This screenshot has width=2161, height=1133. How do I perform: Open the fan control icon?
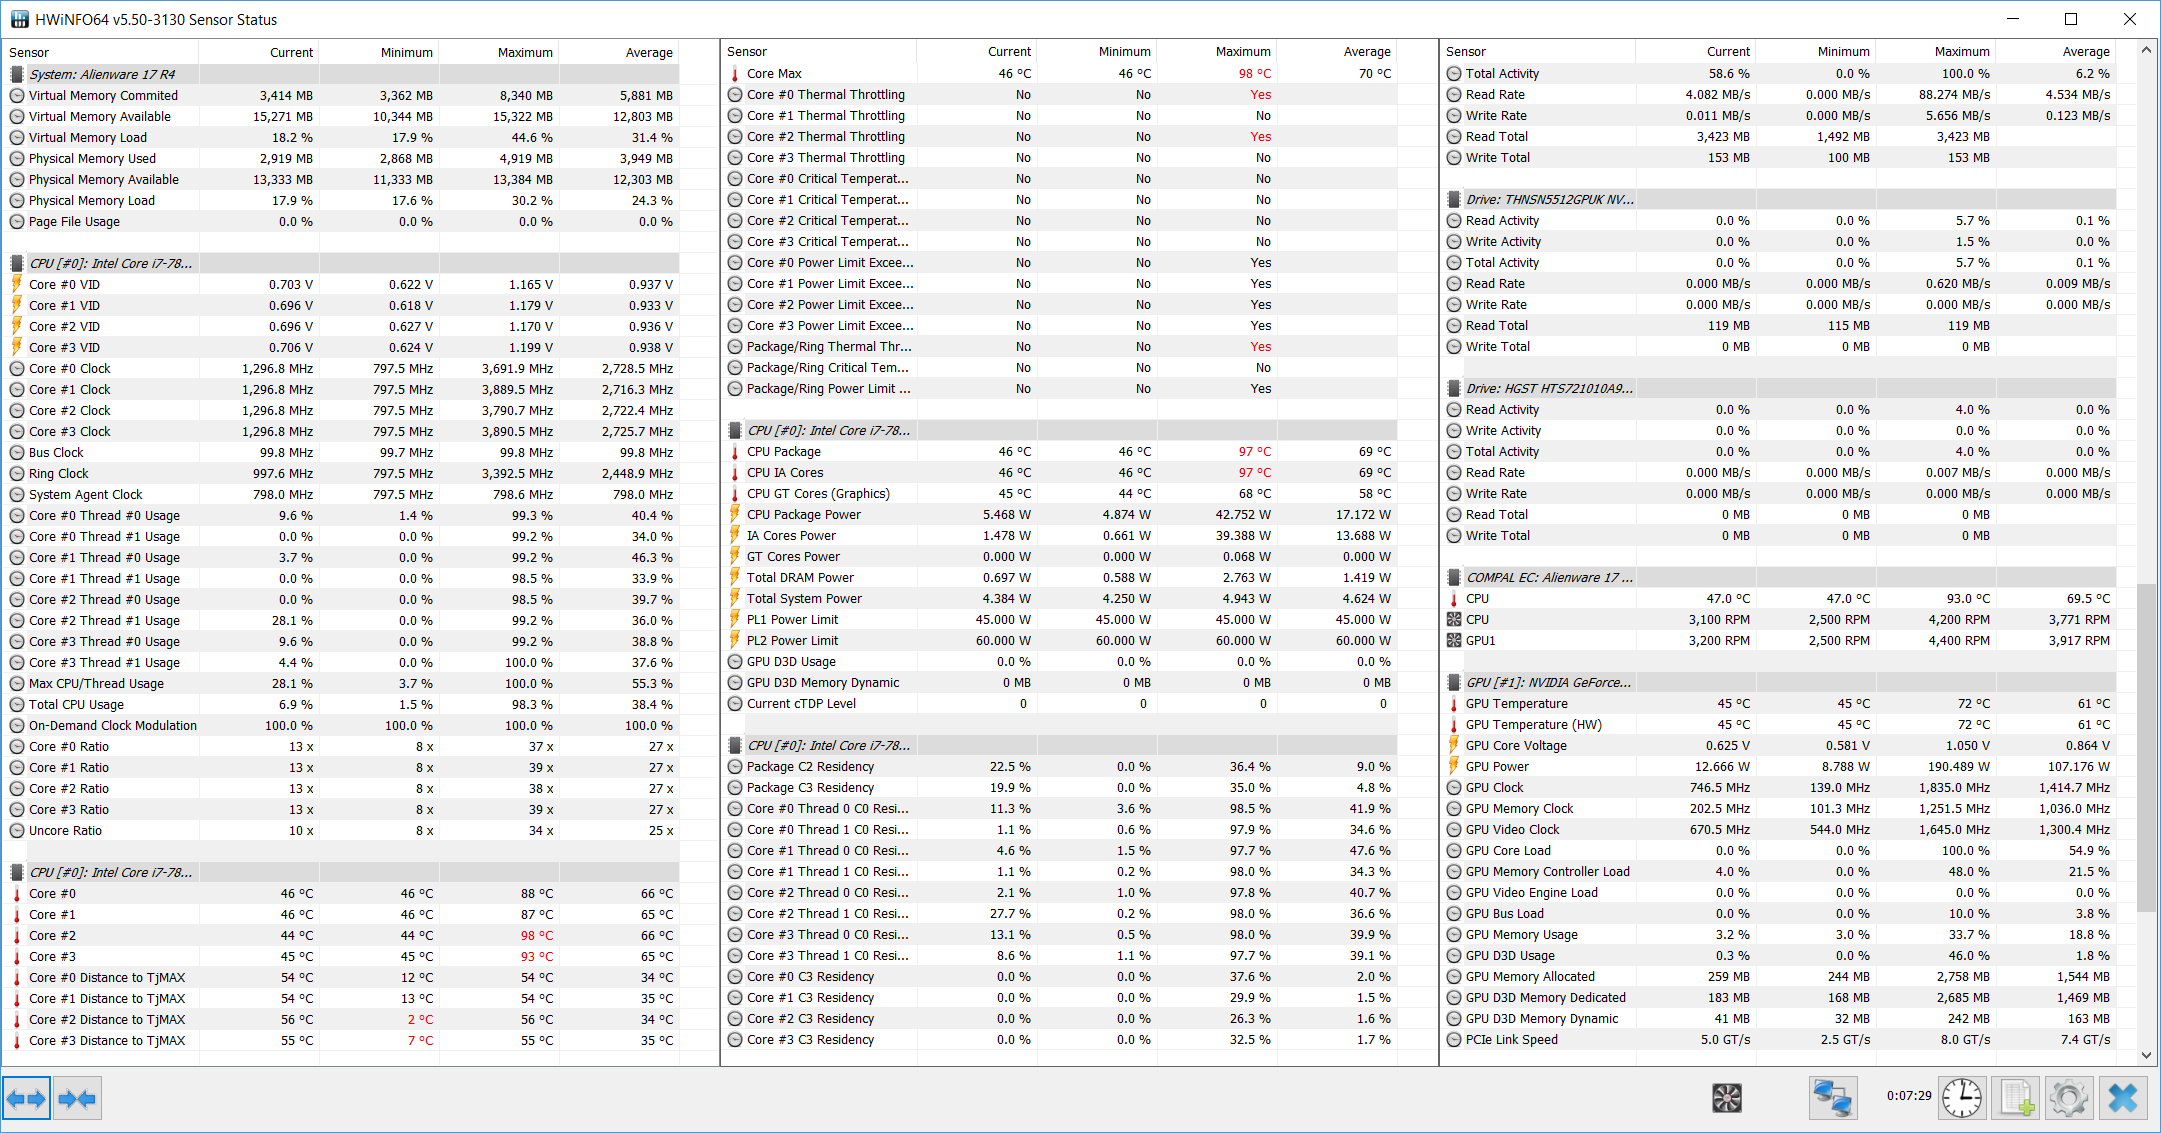(x=1726, y=1098)
